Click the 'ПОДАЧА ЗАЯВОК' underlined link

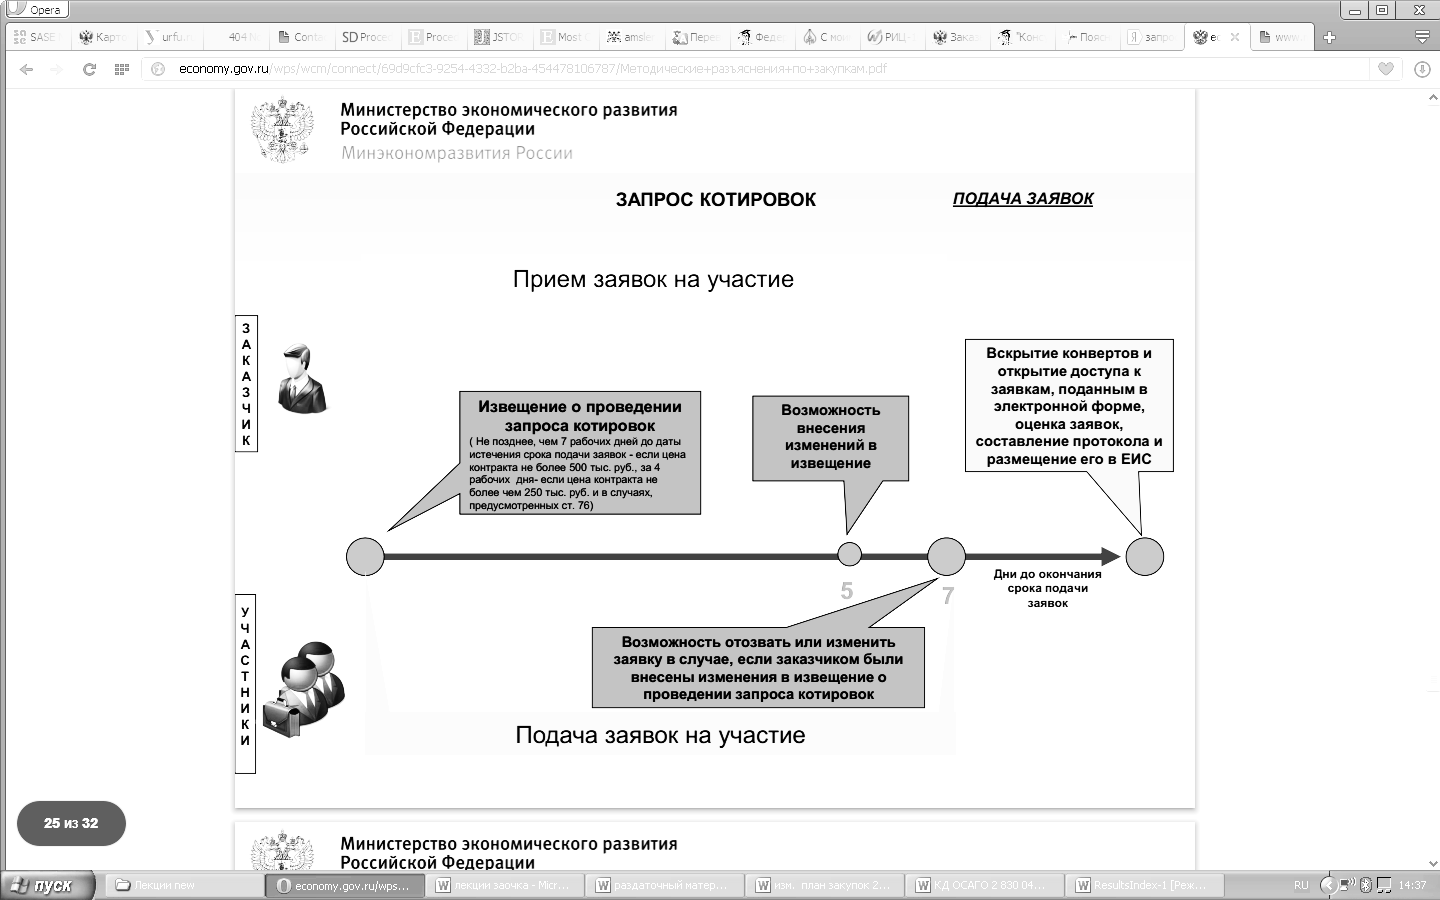(1022, 199)
